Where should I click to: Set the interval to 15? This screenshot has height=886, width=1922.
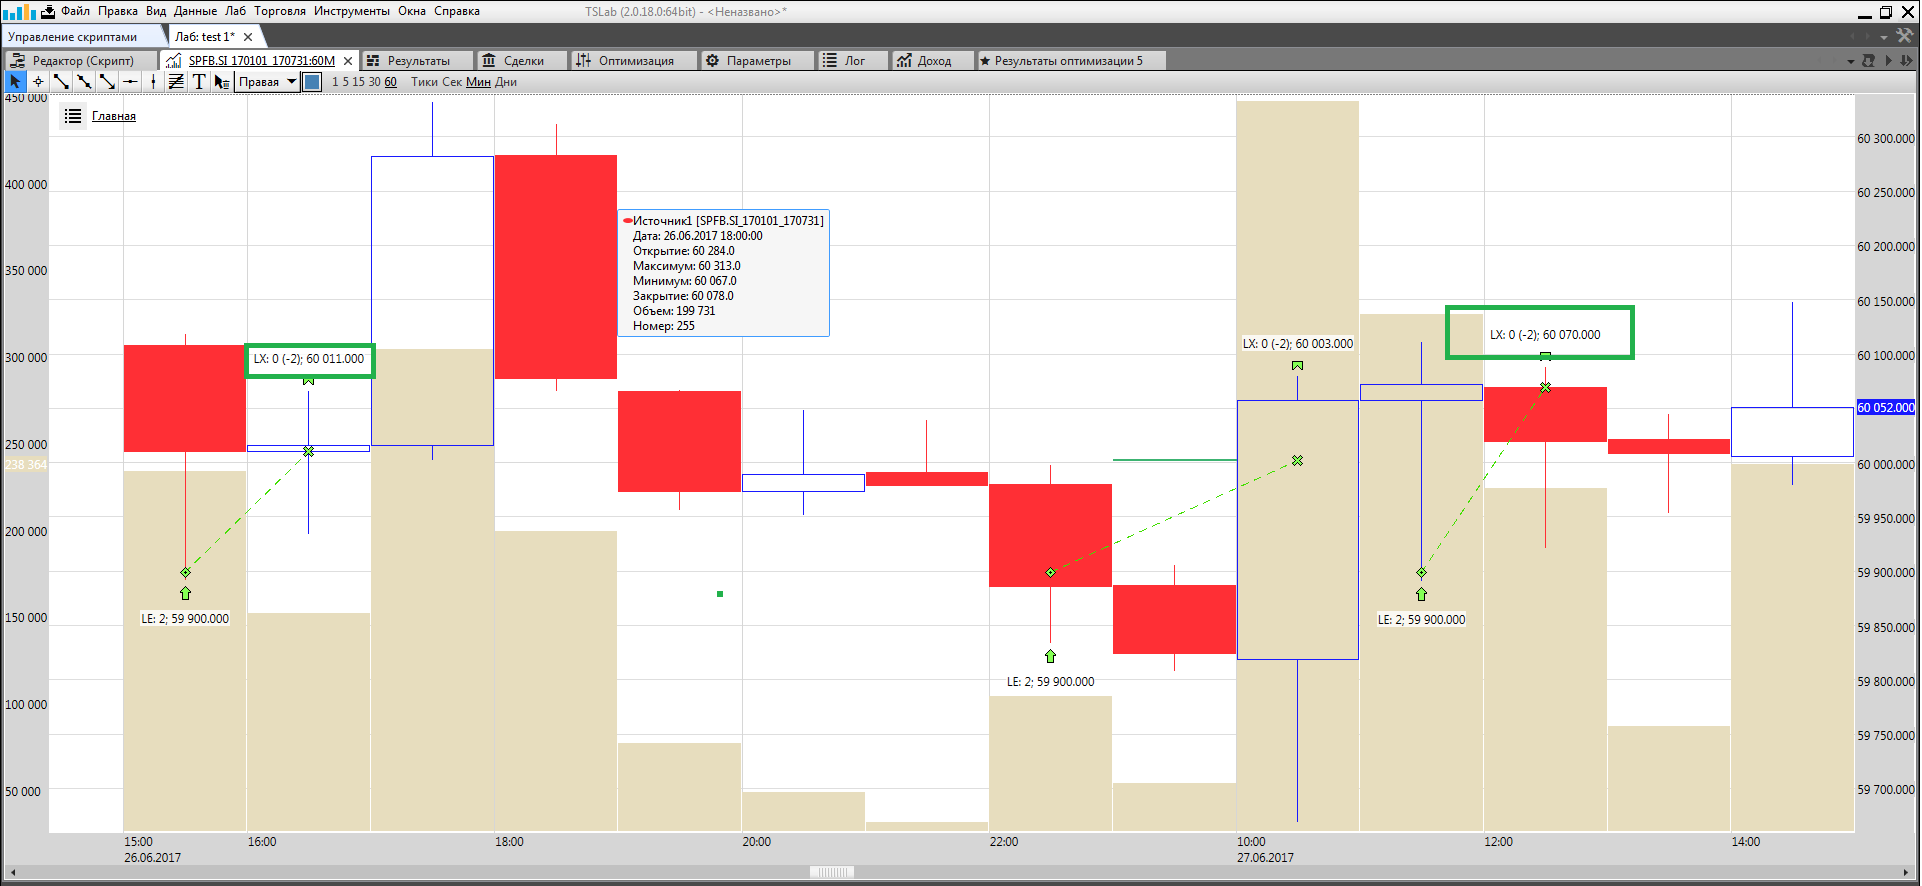point(358,82)
